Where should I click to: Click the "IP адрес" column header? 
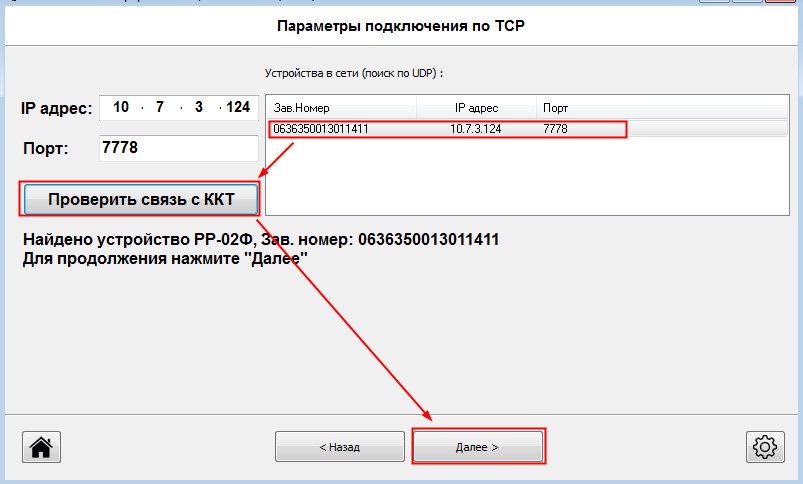click(476, 108)
